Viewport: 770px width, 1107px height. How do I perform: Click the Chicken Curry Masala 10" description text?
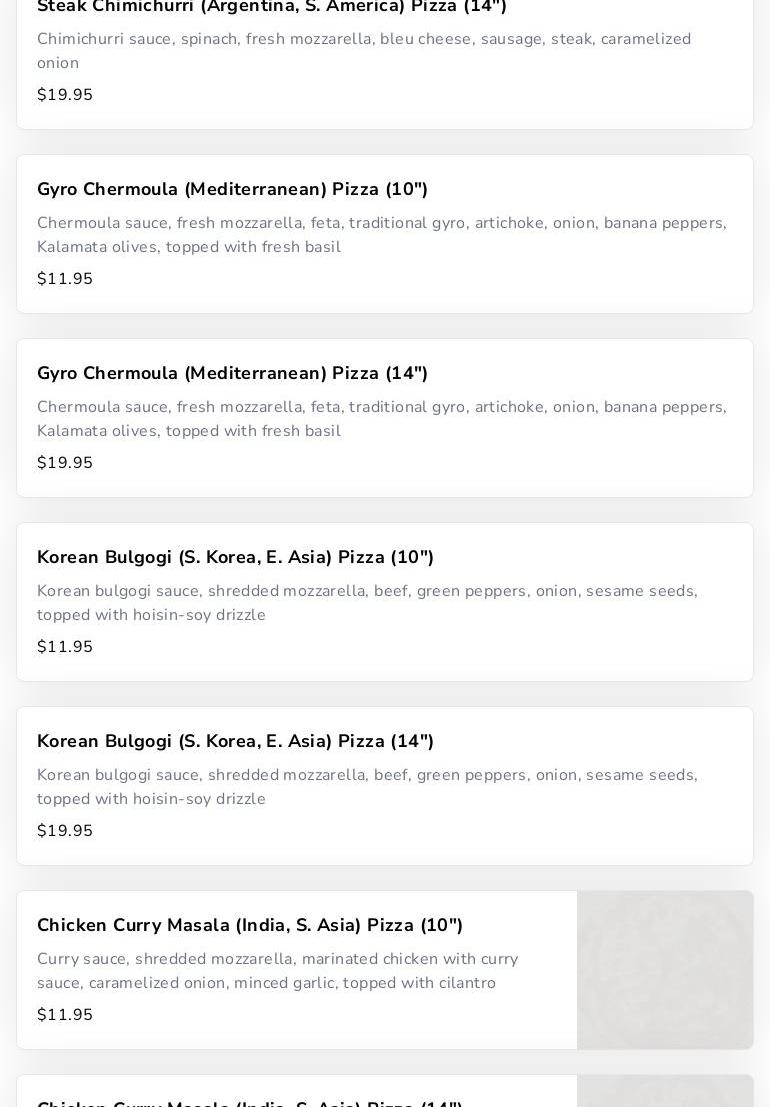277,971
